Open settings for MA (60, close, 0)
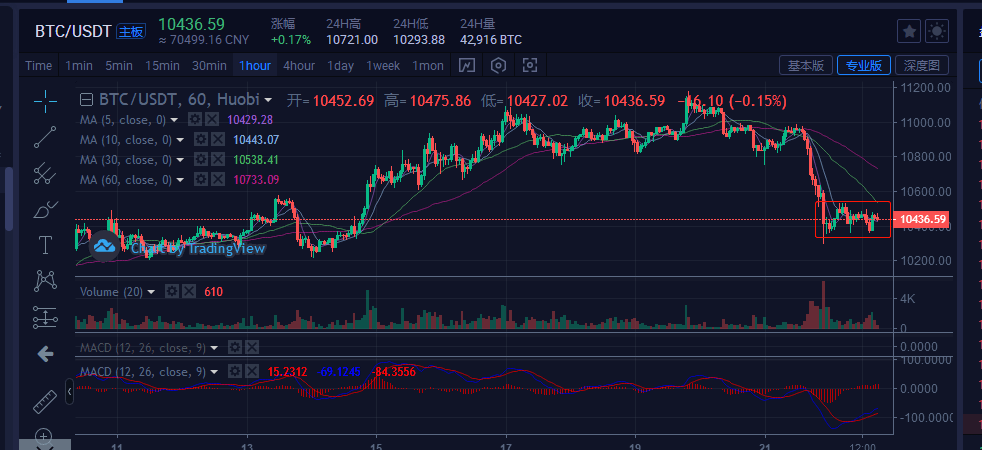 tap(199, 180)
